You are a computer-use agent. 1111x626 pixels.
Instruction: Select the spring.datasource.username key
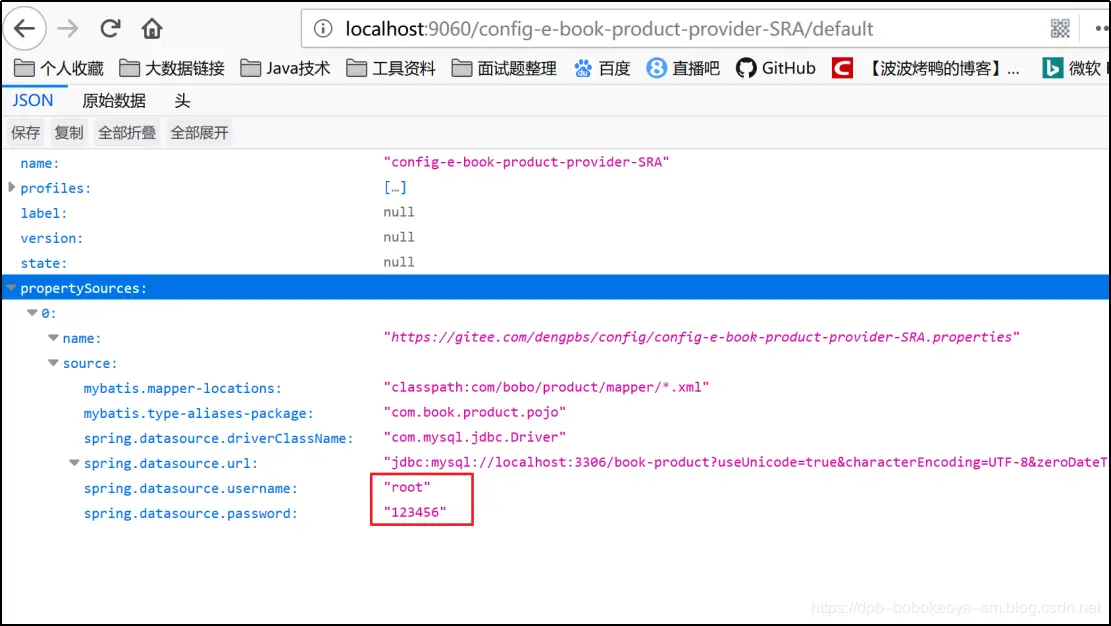pyautogui.click(x=191, y=488)
